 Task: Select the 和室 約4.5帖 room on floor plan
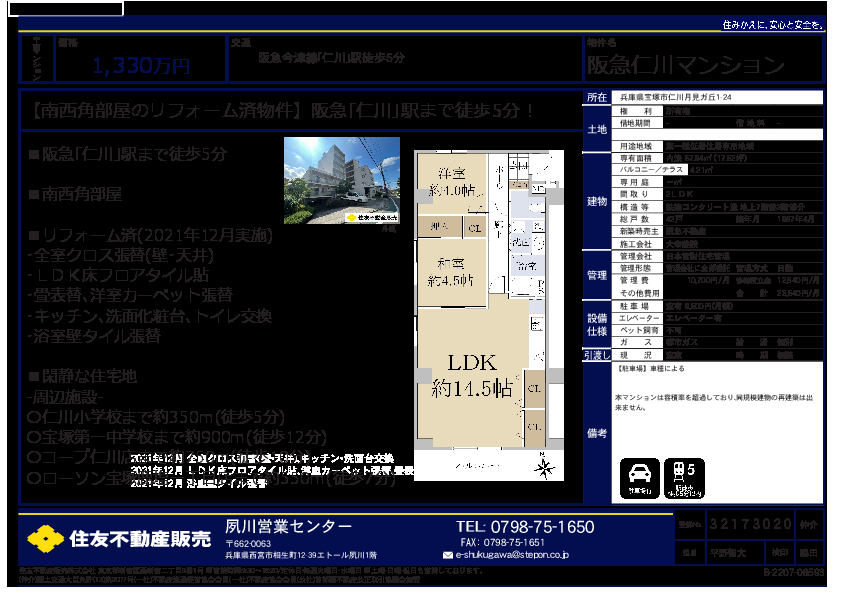[x=449, y=272]
